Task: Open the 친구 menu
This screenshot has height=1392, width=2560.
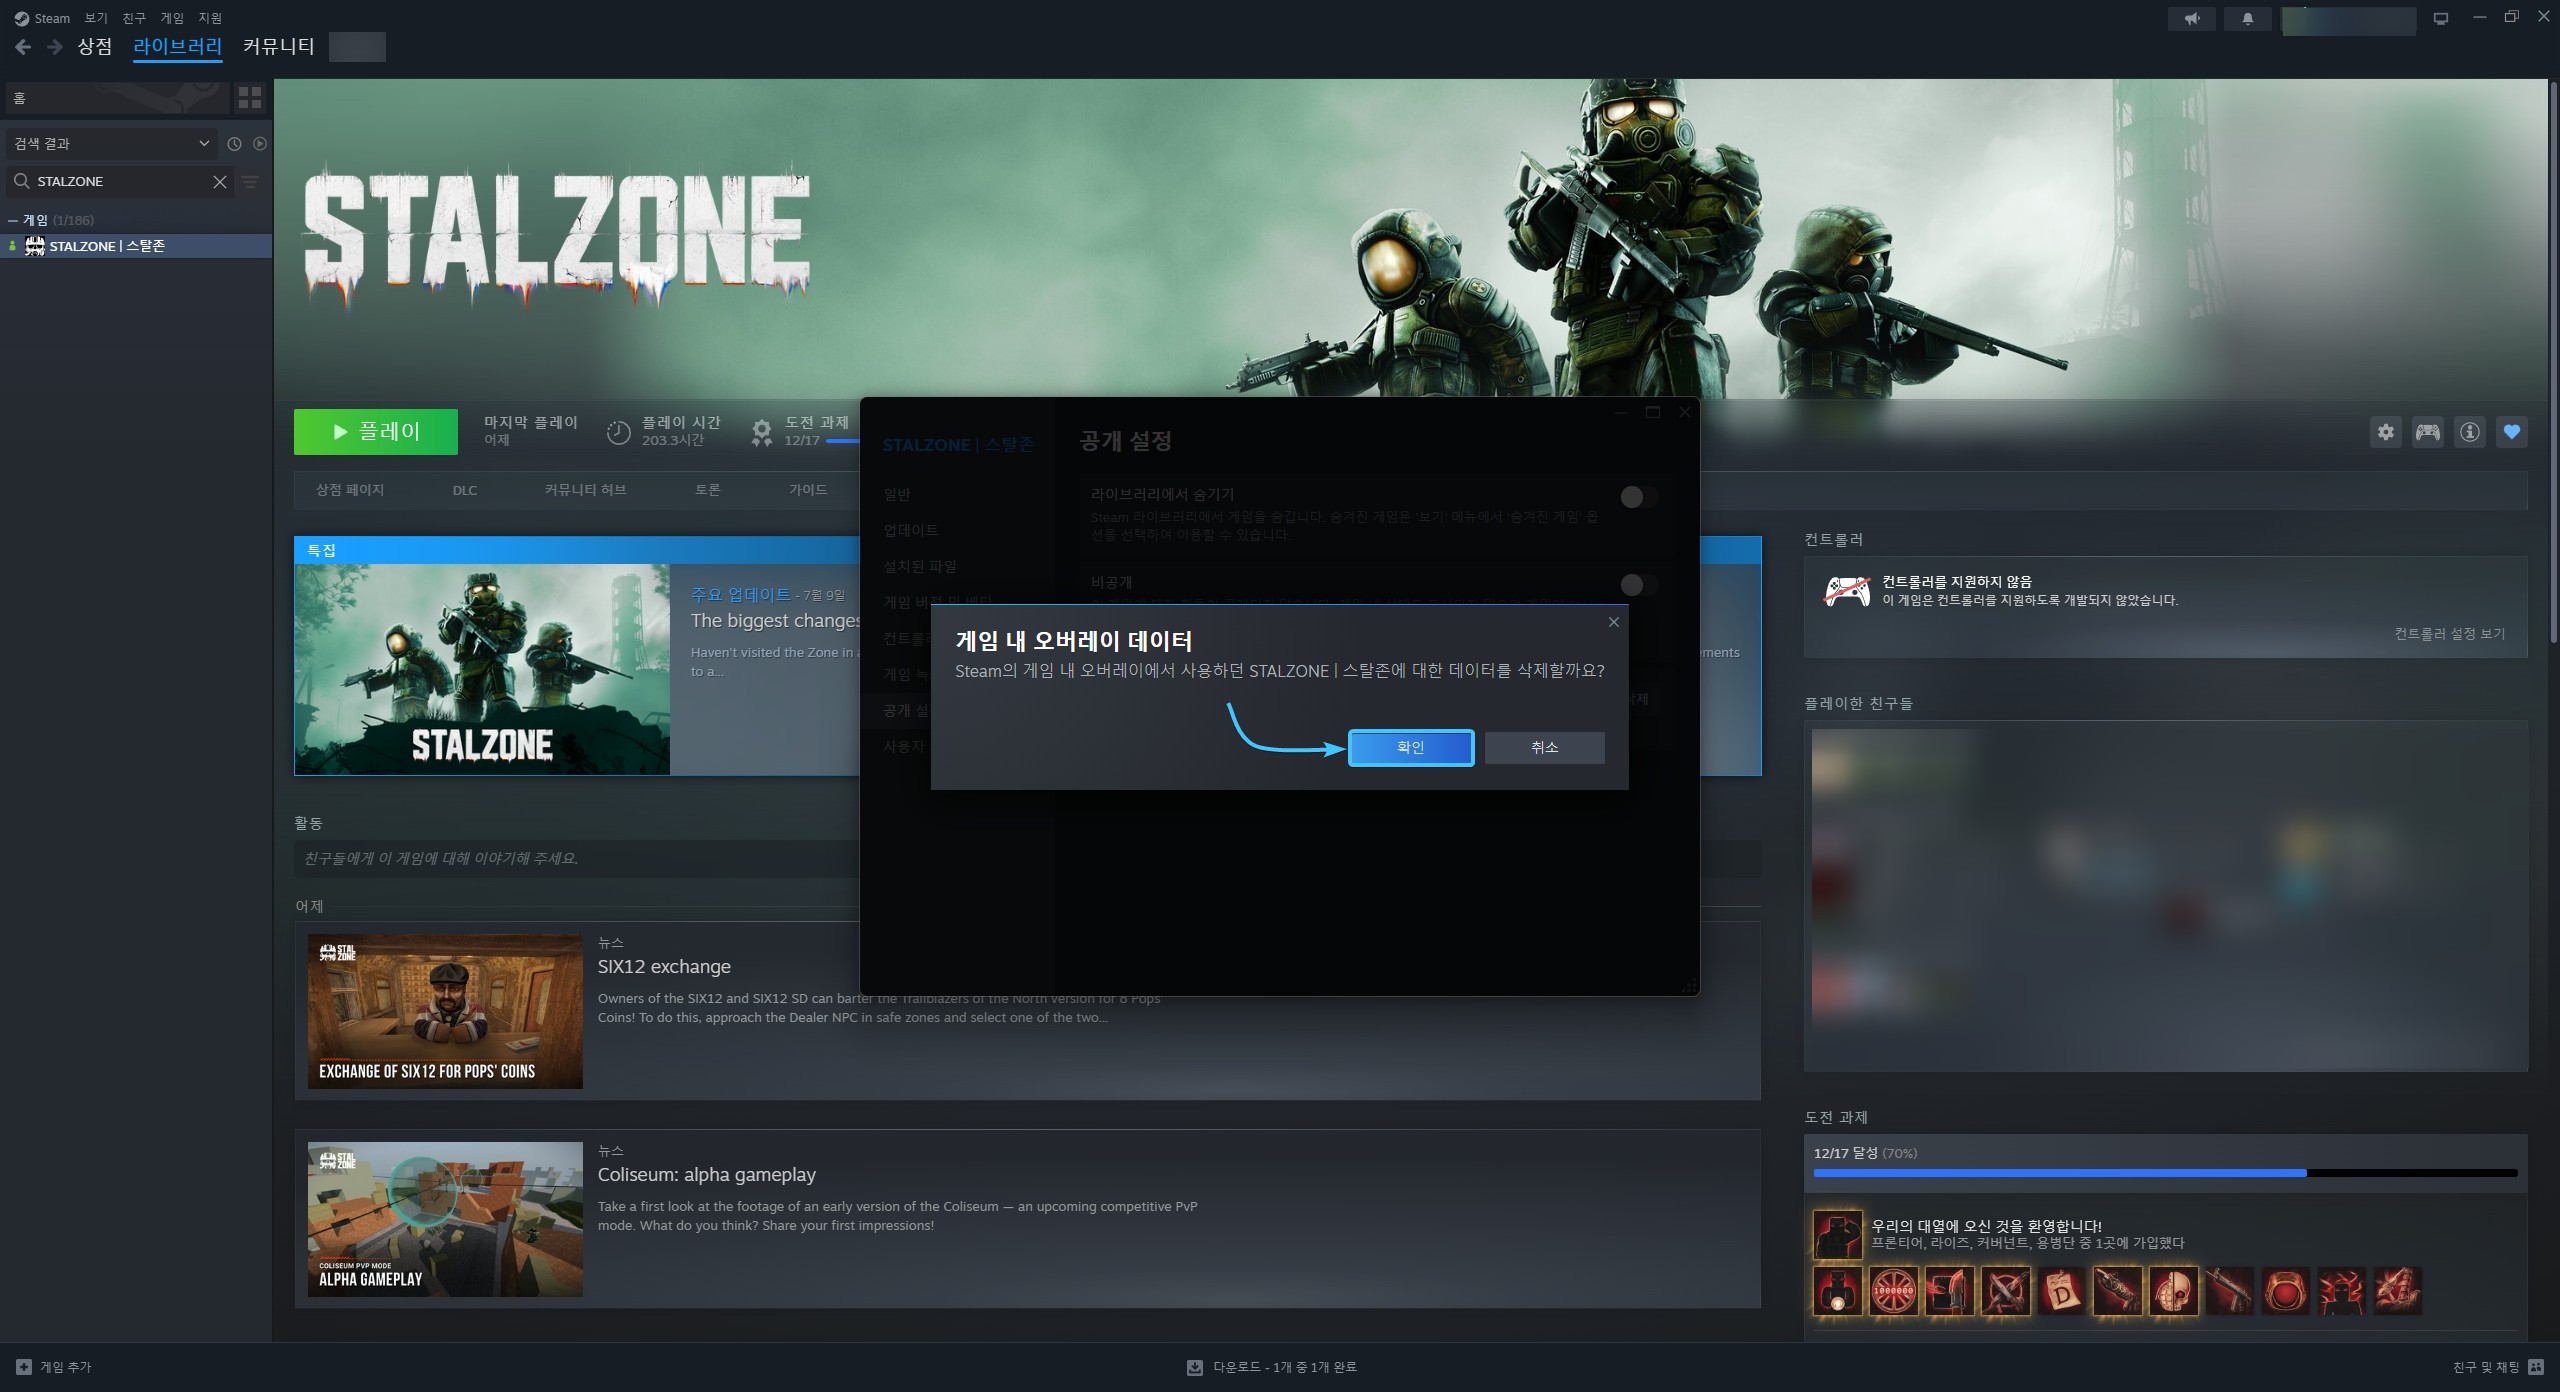Action: coord(134,18)
